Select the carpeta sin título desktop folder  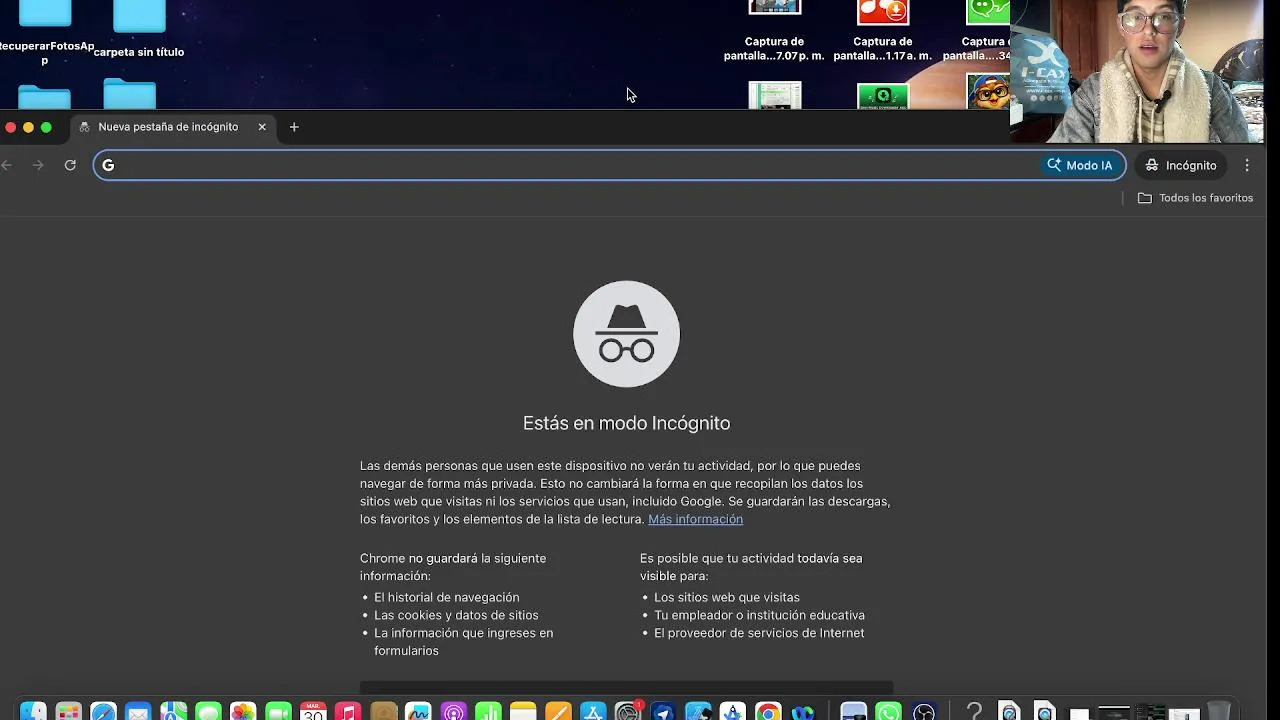139,30
